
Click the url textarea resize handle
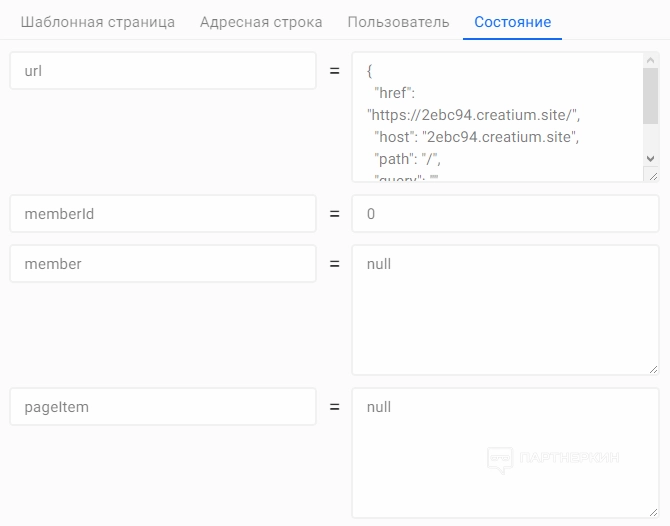coord(652,175)
